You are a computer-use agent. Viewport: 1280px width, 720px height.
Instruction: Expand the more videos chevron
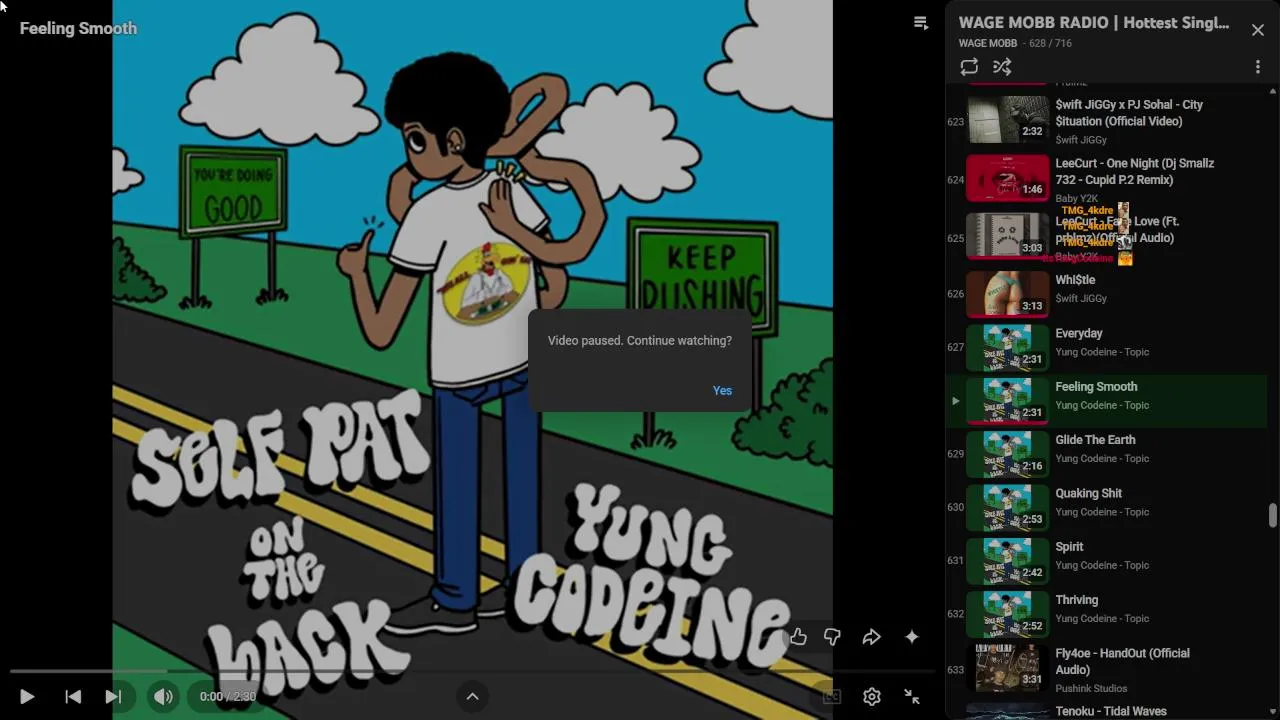pos(472,697)
